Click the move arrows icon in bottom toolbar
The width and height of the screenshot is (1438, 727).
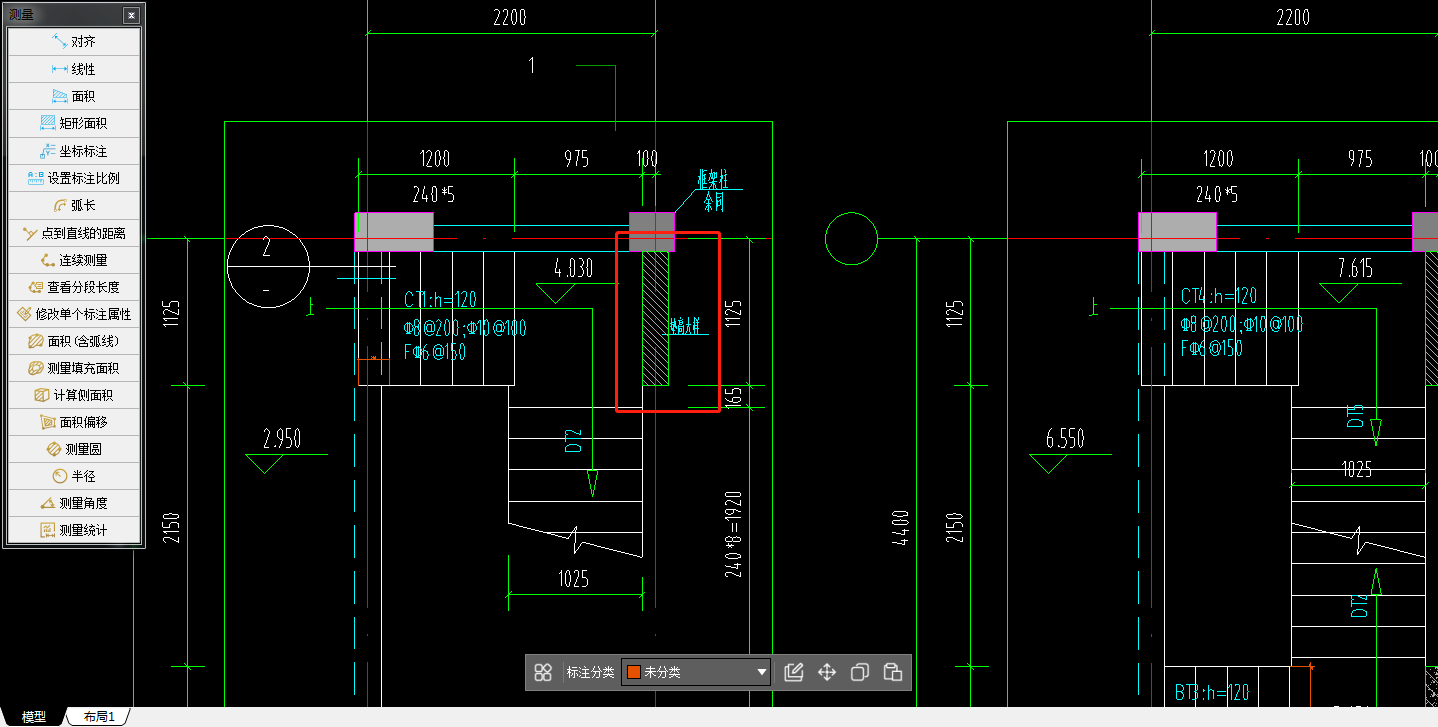click(x=827, y=672)
